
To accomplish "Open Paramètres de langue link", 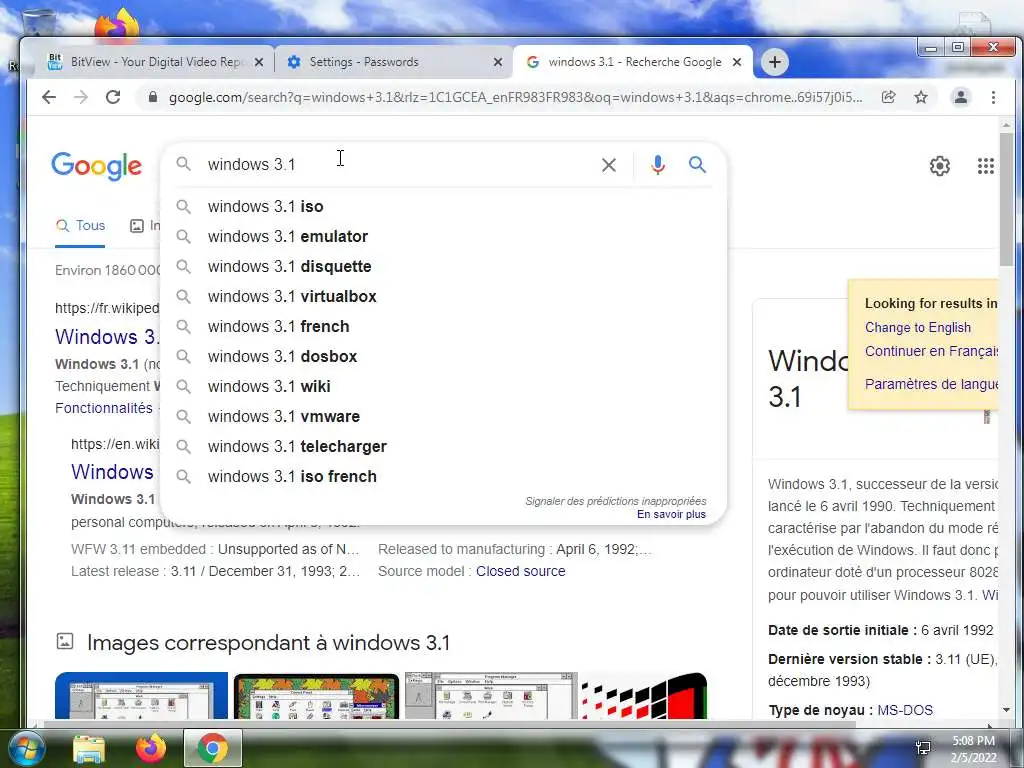I will click(931, 384).
